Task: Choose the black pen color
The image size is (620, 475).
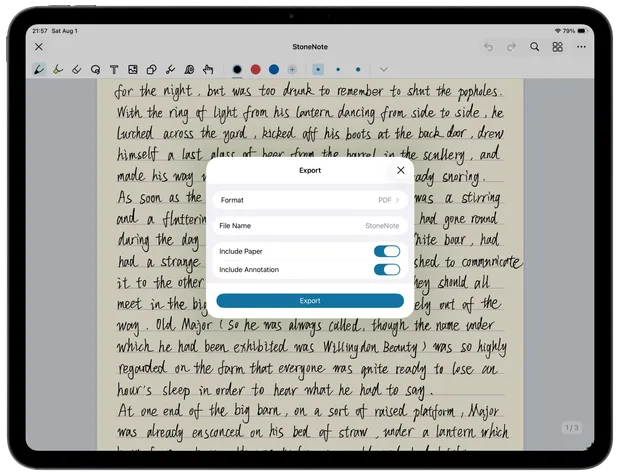Action: coord(237,70)
